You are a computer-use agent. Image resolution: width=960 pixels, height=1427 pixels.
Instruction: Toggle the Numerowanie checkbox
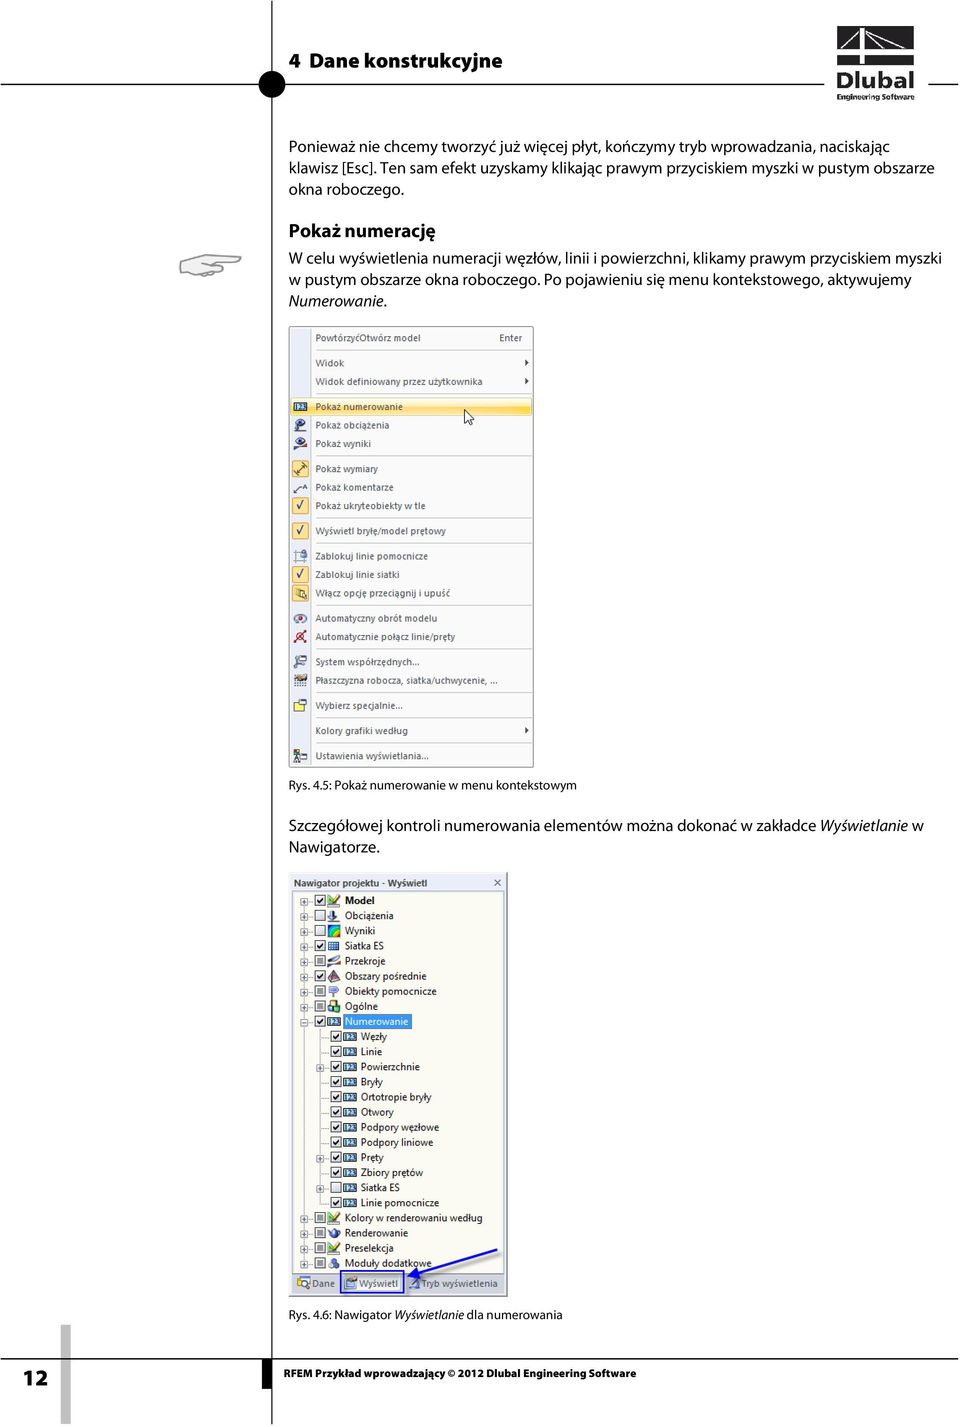tap(320, 1022)
